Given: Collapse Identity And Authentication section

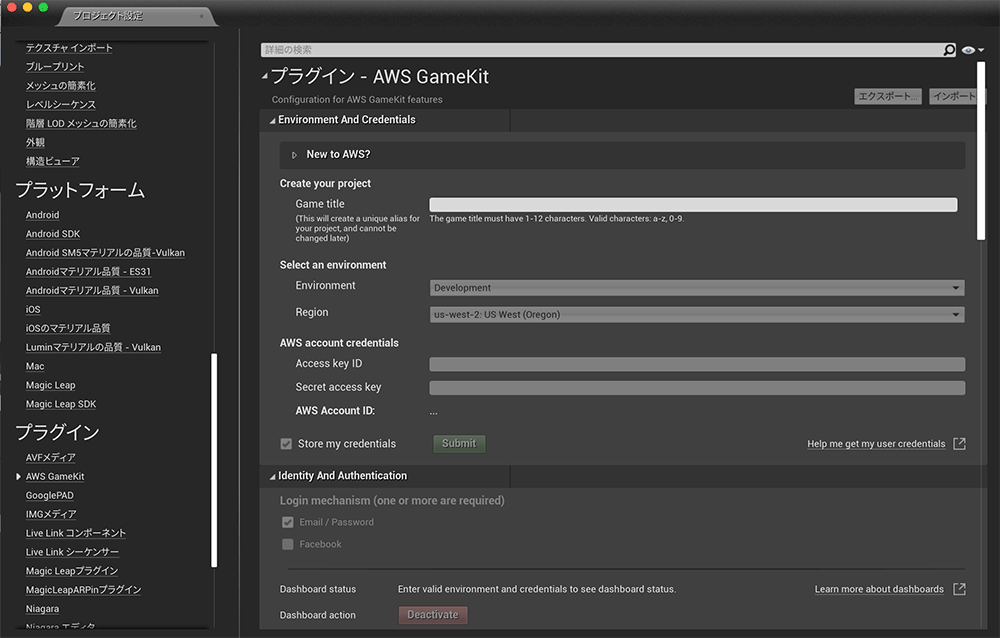Looking at the screenshot, I should (x=272, y=476).
